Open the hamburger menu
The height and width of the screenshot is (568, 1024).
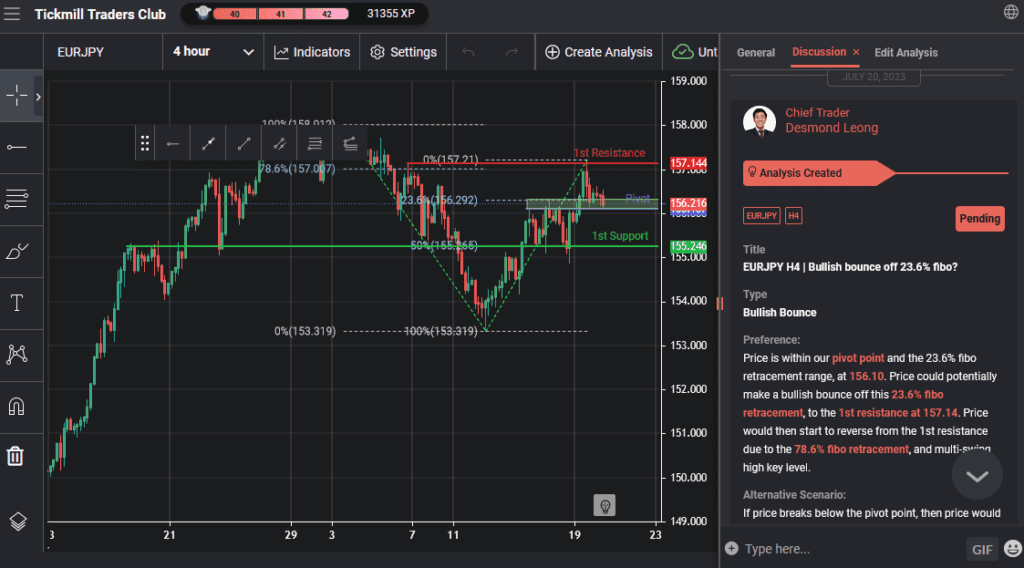12,14
